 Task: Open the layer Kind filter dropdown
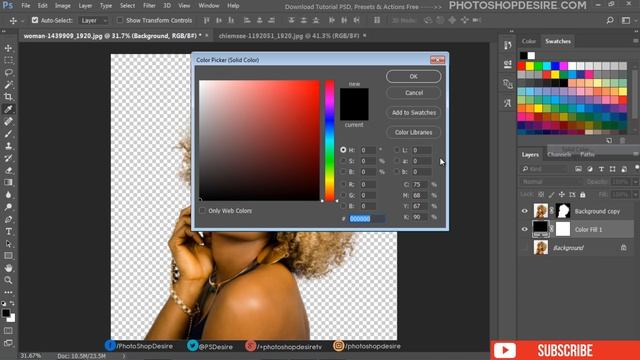[x=545, y=169]
